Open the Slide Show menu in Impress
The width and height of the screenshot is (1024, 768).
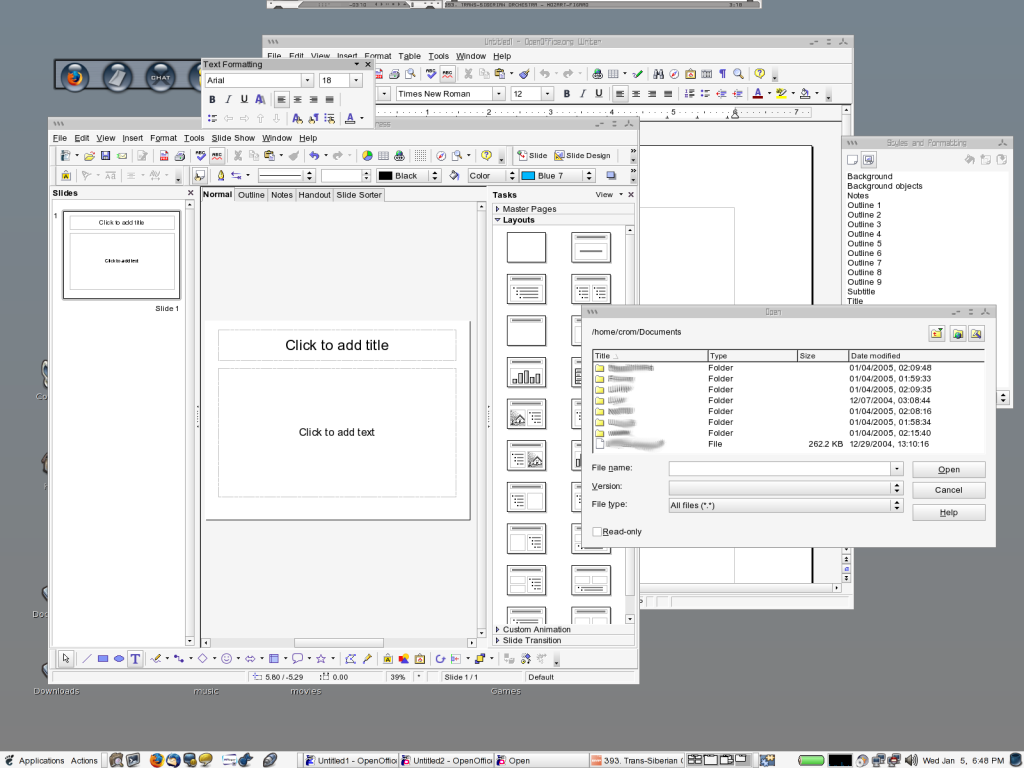233,138
